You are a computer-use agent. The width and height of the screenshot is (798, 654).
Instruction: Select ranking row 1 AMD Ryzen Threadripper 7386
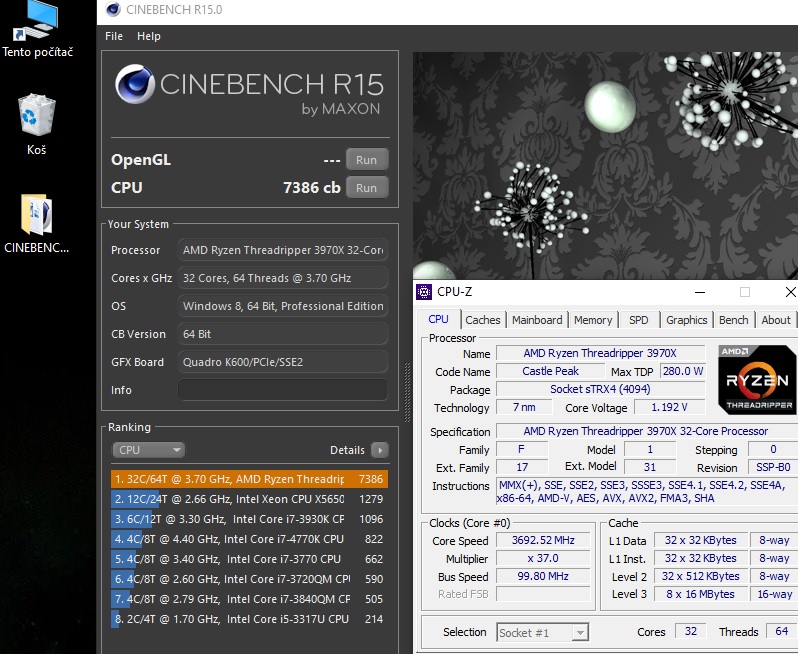pos(249,479)
